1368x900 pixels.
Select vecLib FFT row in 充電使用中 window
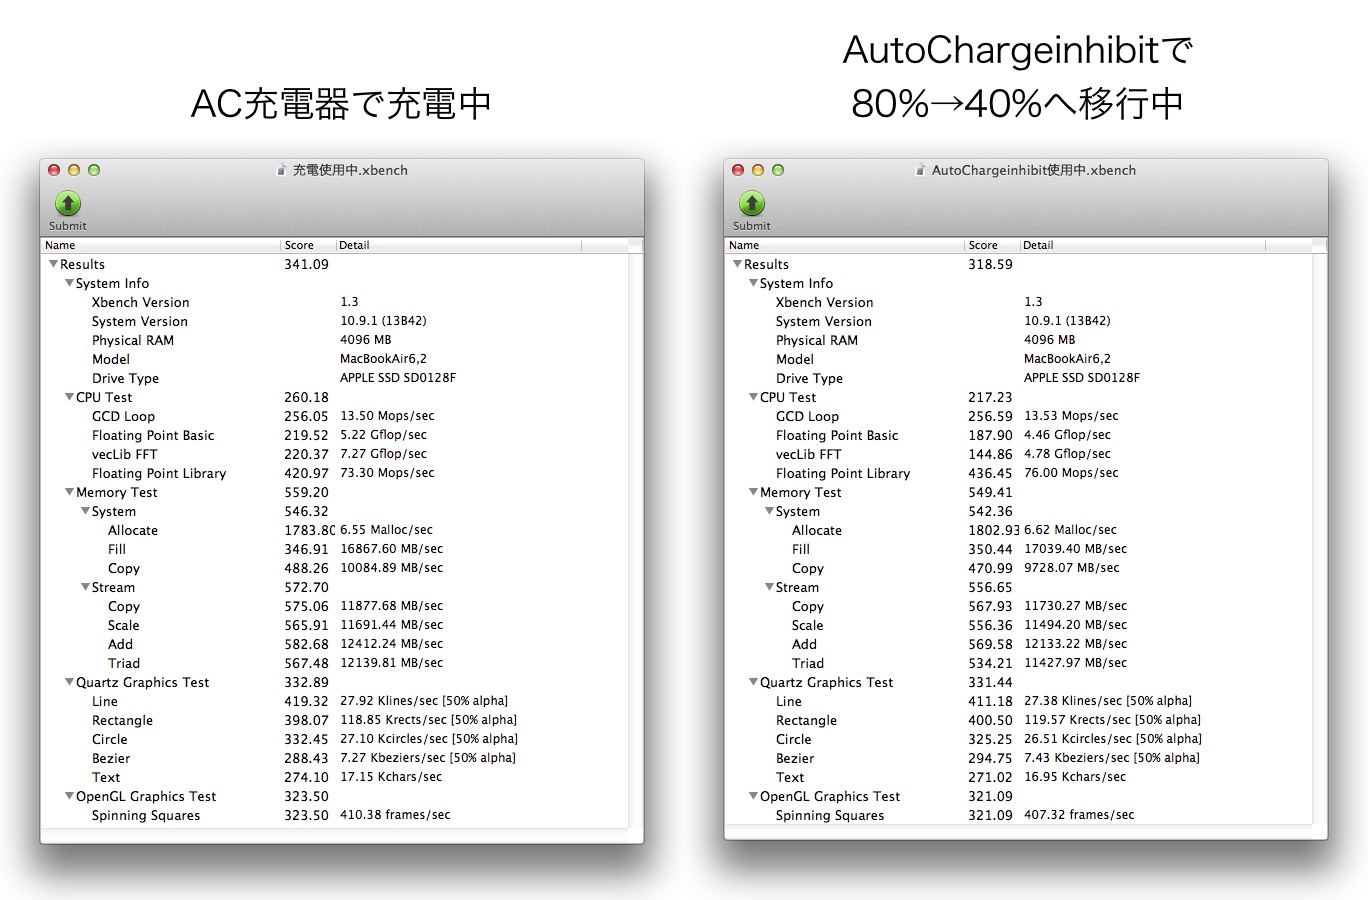click(335, 454)
